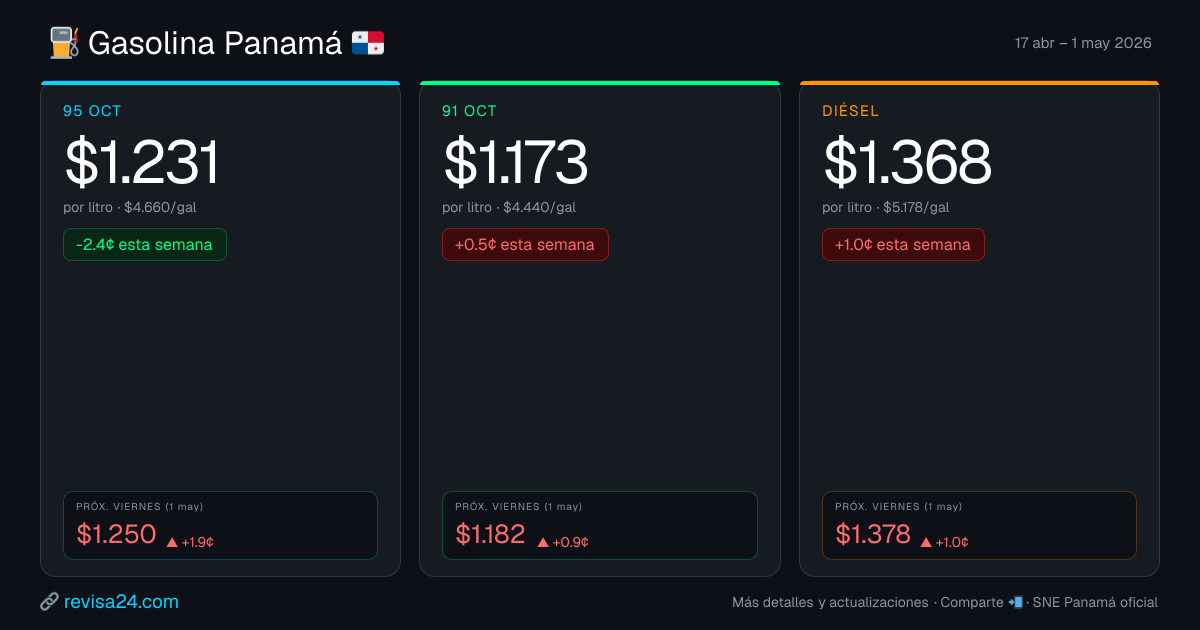Click the 17 abr – 1 may 2026 date range
Screen dimensions: 1200x630
click(x=1083, y=43)
